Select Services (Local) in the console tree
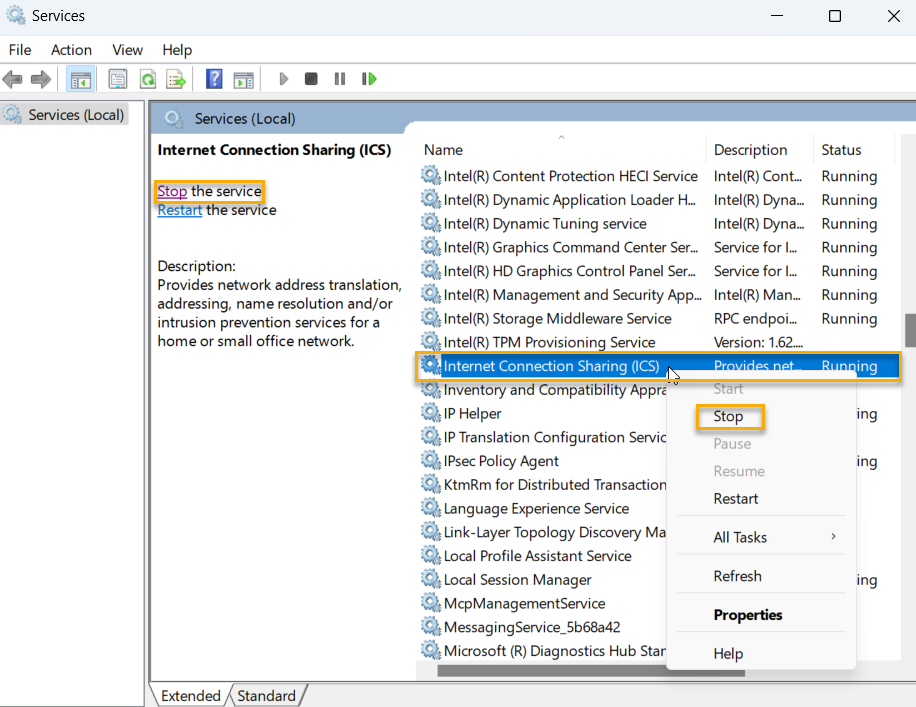The height and width of the screenshot is (707, 916). (x=75, y=115)
